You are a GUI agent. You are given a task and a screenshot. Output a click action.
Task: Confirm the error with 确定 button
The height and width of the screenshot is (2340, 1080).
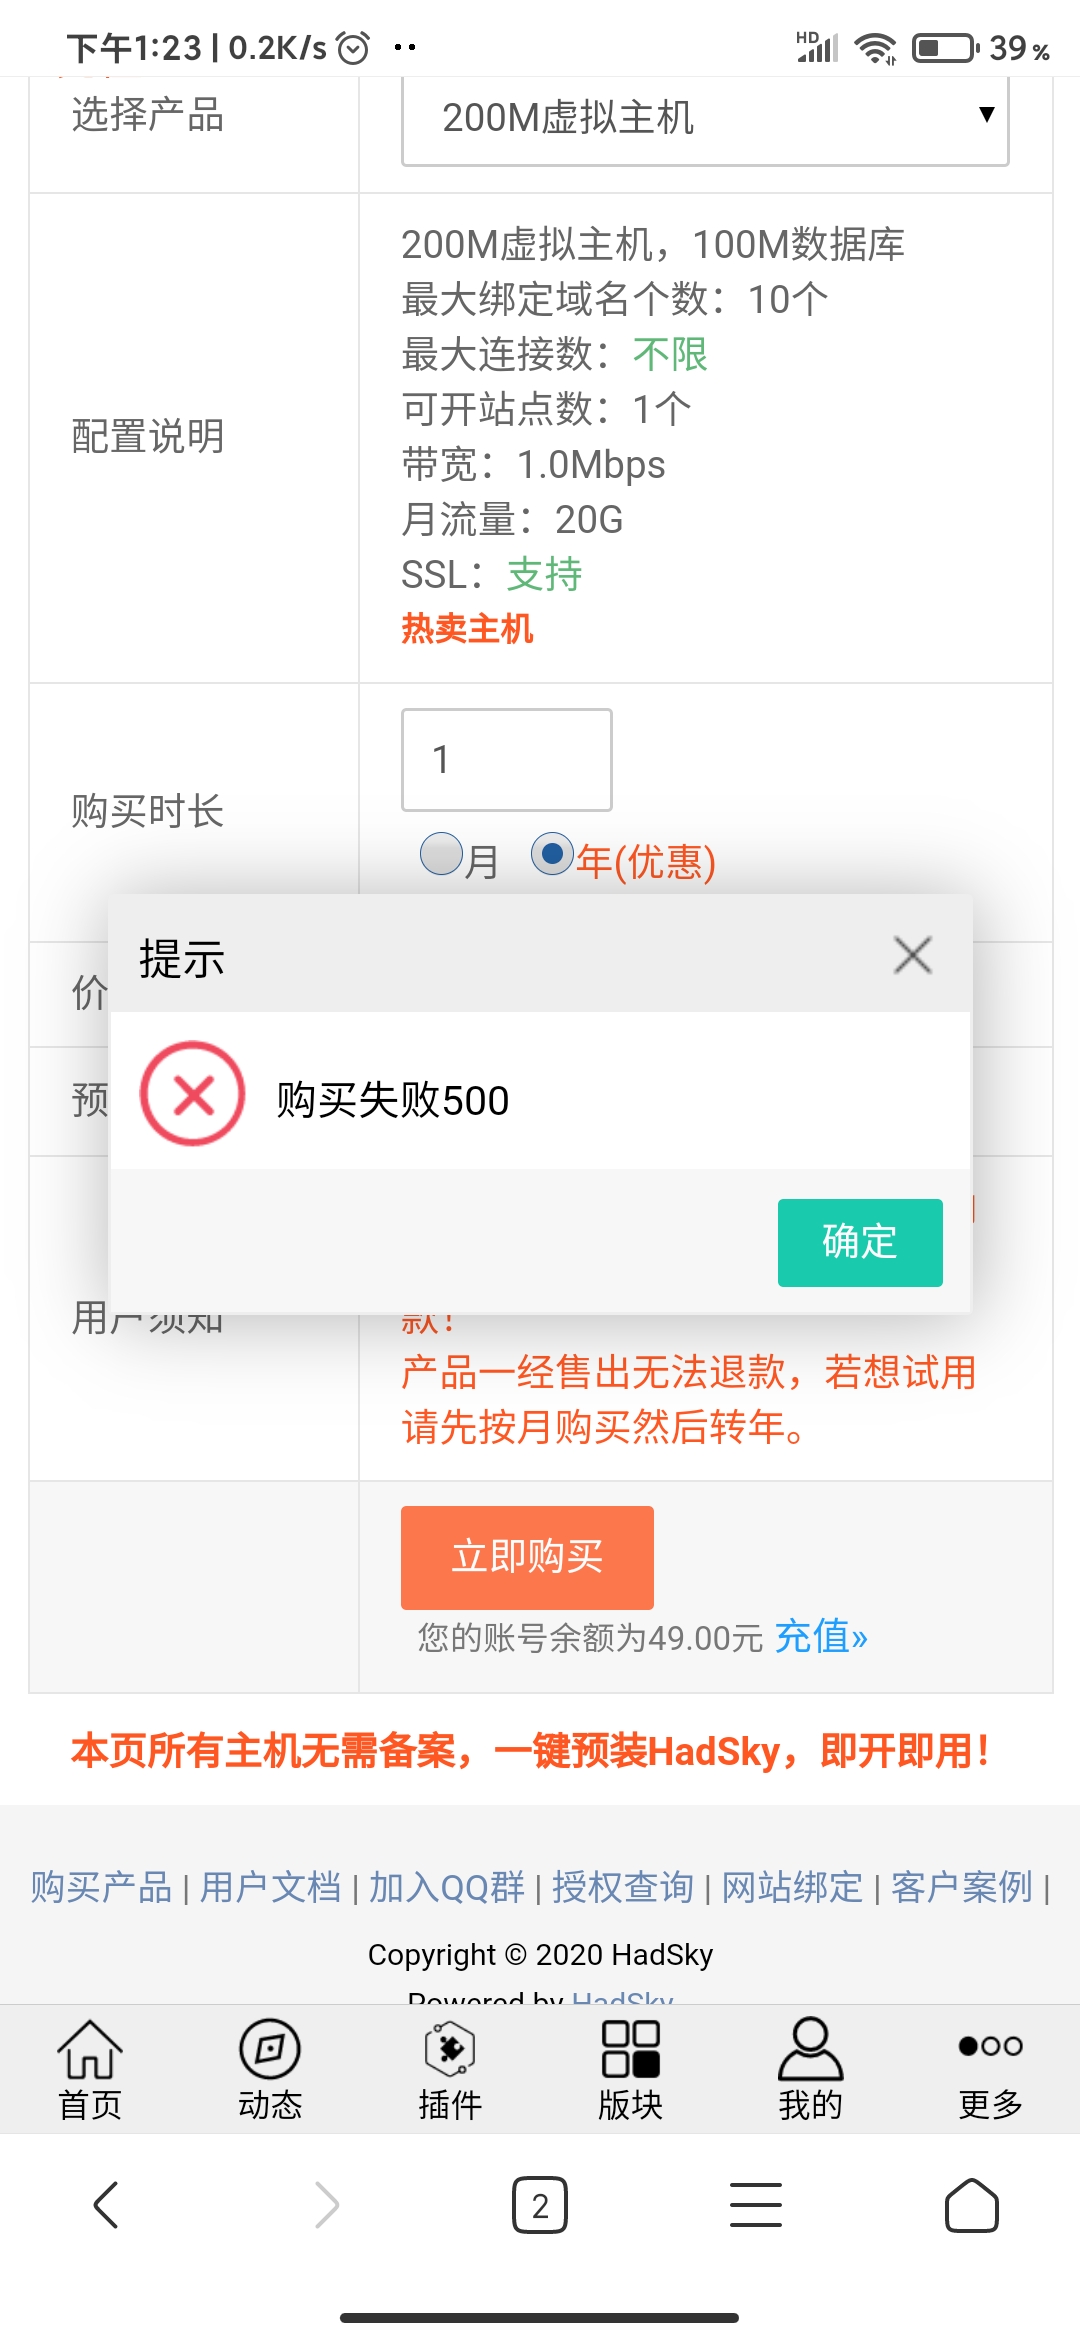(860, 1242)
